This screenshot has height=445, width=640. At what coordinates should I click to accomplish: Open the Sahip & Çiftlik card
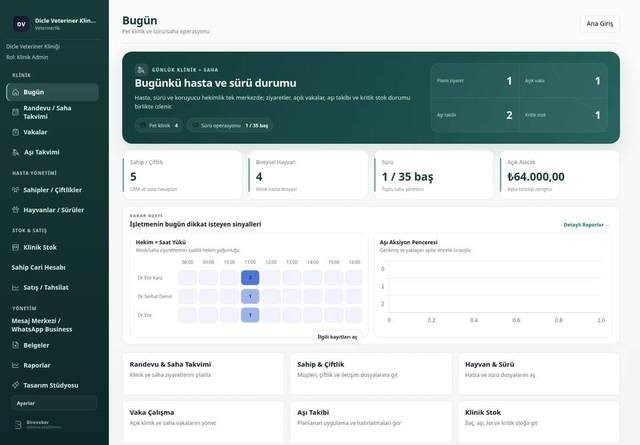coord(371,374)
